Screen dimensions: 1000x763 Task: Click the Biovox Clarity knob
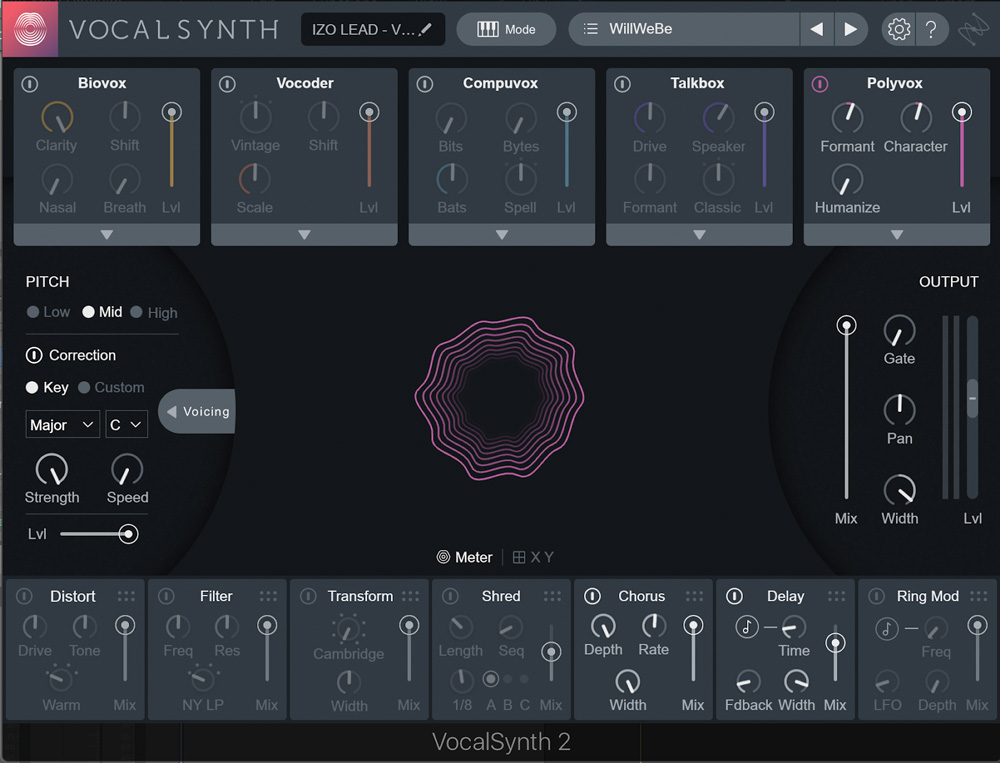click(57, 117)
